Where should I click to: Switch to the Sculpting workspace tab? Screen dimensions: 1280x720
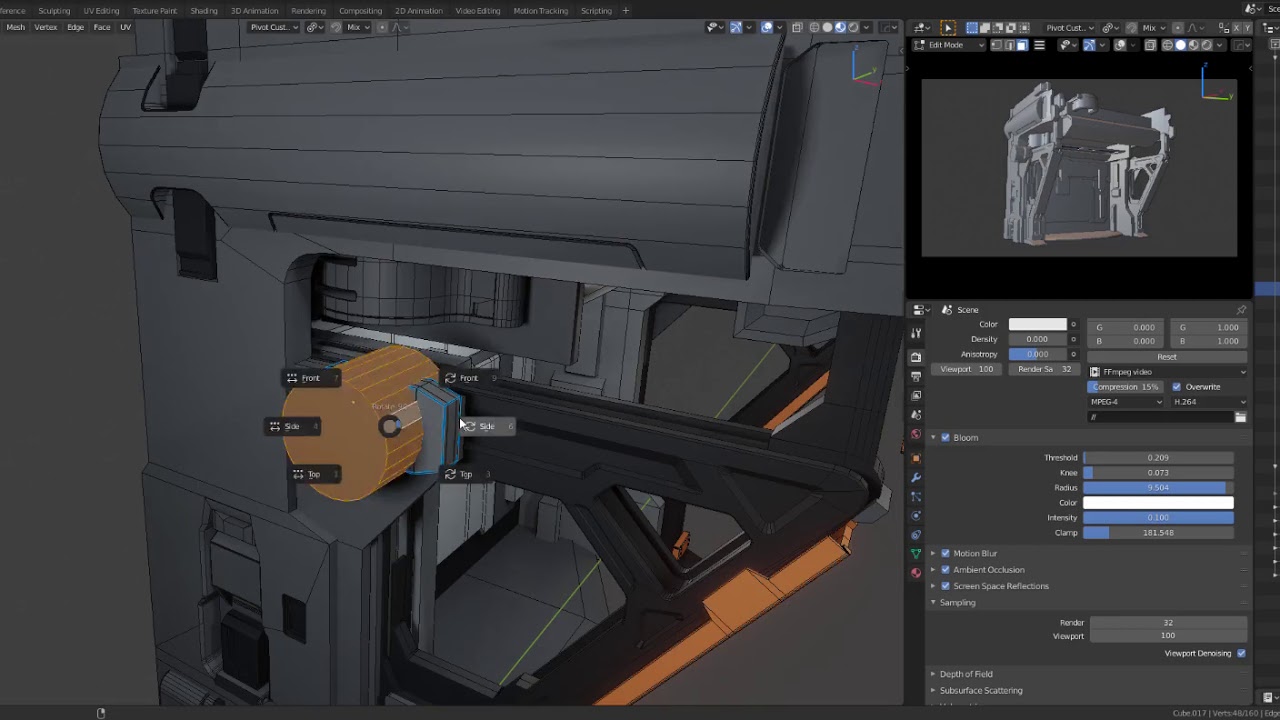point(54,11)
